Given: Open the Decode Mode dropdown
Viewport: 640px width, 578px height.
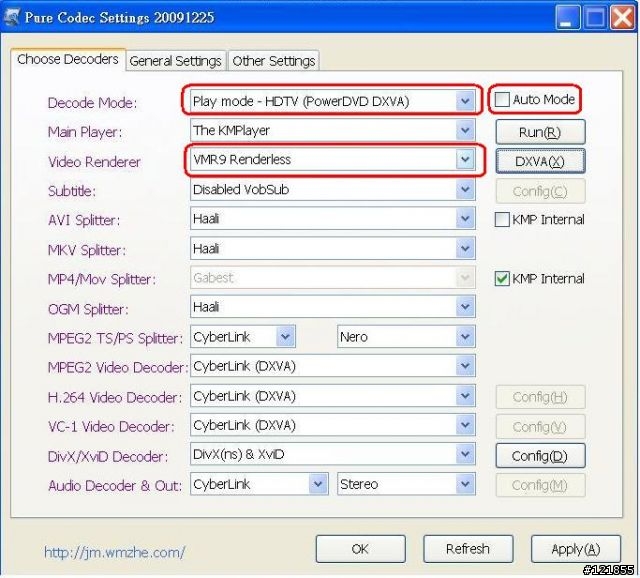Looking at the screenshot, I should coord(465,101).
